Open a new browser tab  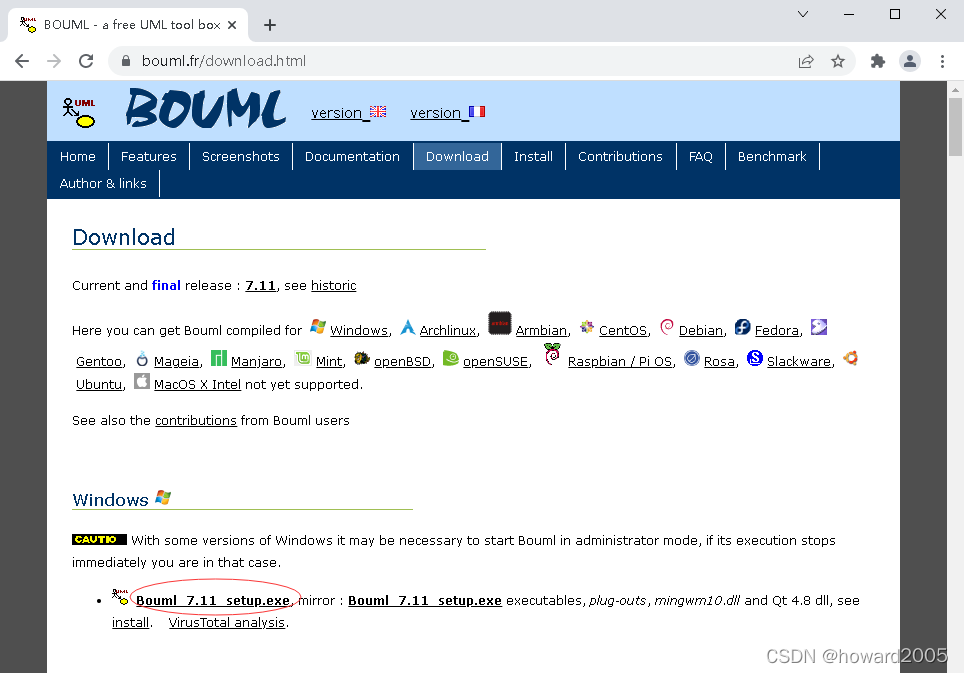click(x=269, y=25)
